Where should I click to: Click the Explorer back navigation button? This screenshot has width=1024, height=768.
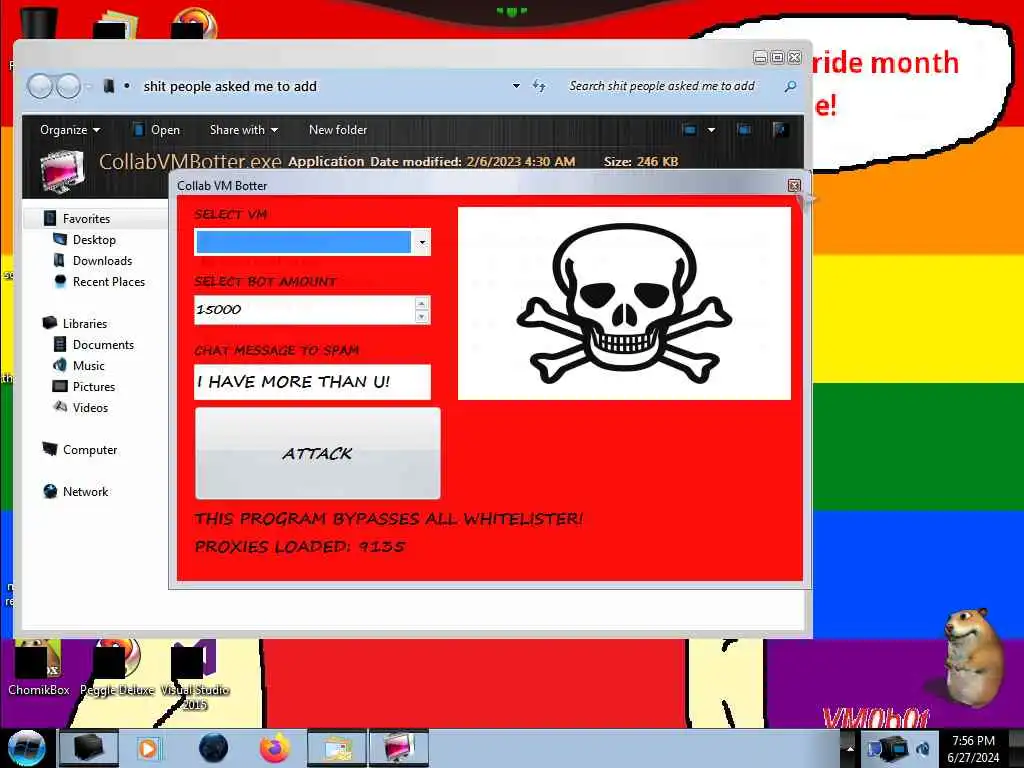click(x=40, y=86)
